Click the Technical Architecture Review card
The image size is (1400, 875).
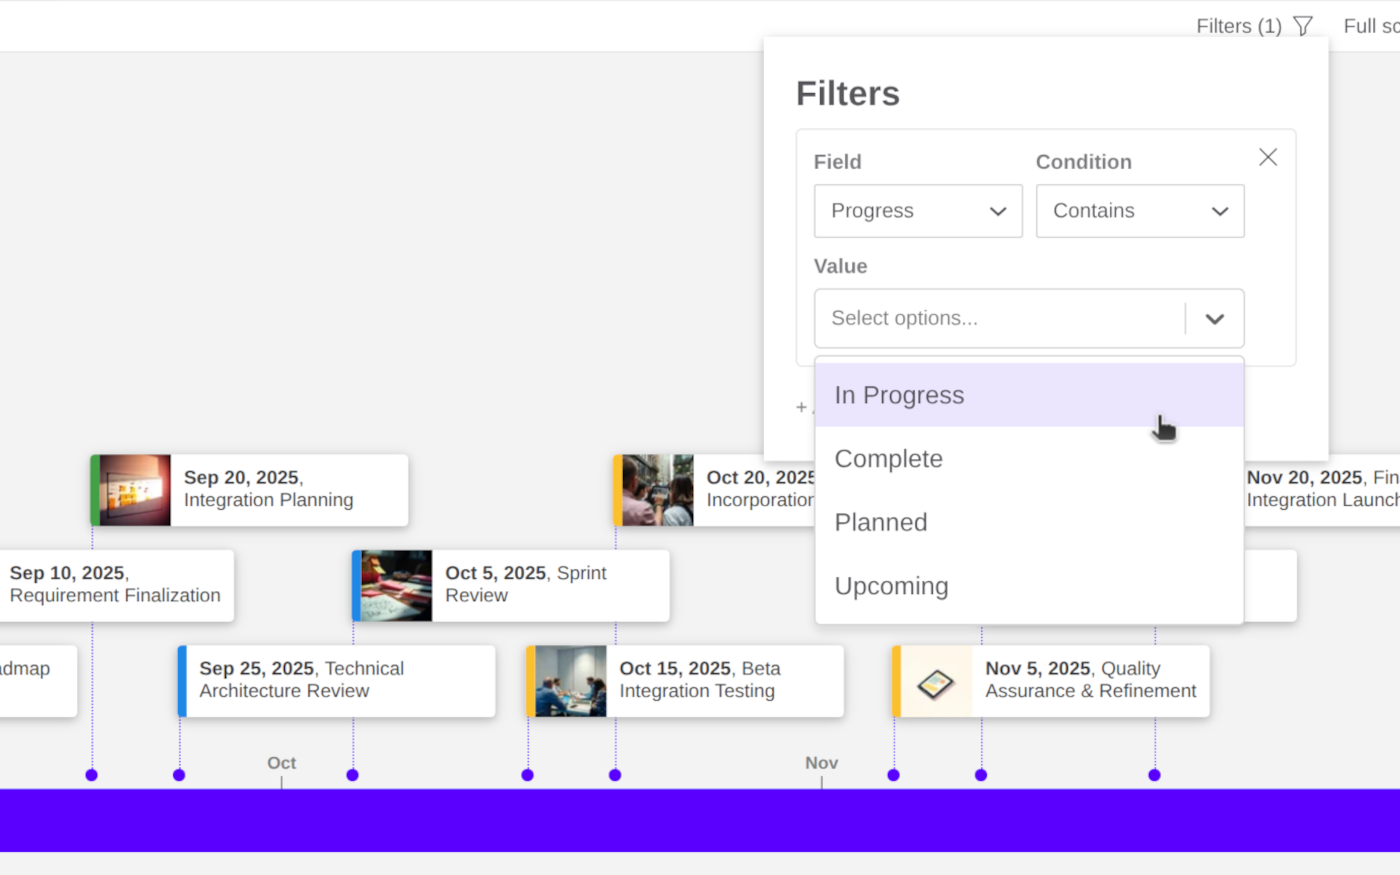tap(336, 681)
